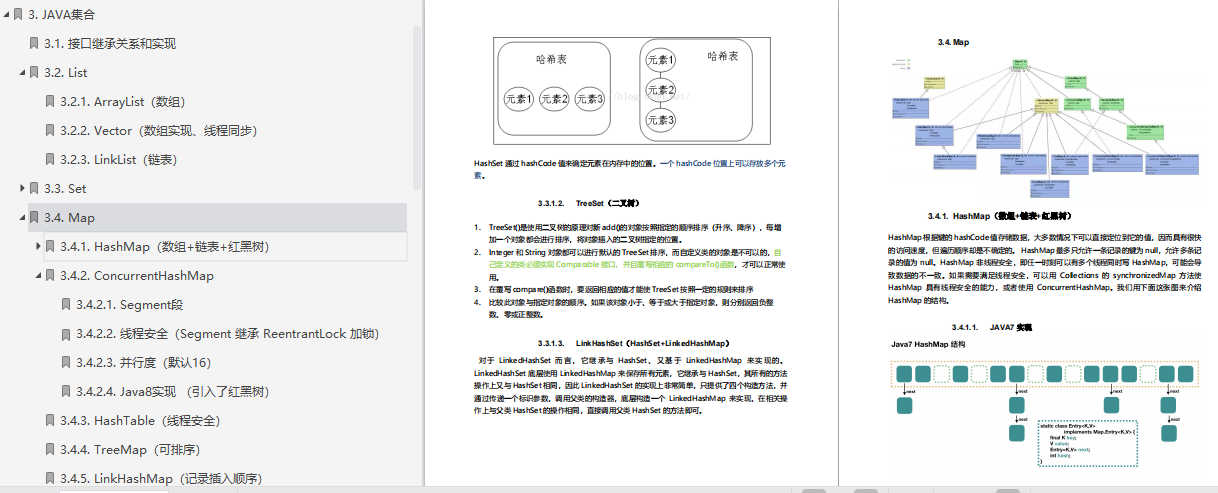
Task: Click the bookmark icon for 3.4.4. TreeMap
Action: click(x=50, y=449)
